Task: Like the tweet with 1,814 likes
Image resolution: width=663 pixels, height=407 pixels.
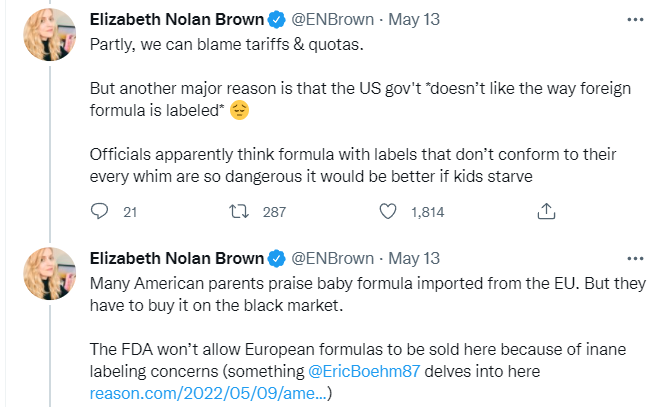Action: [x=390, y=212]
